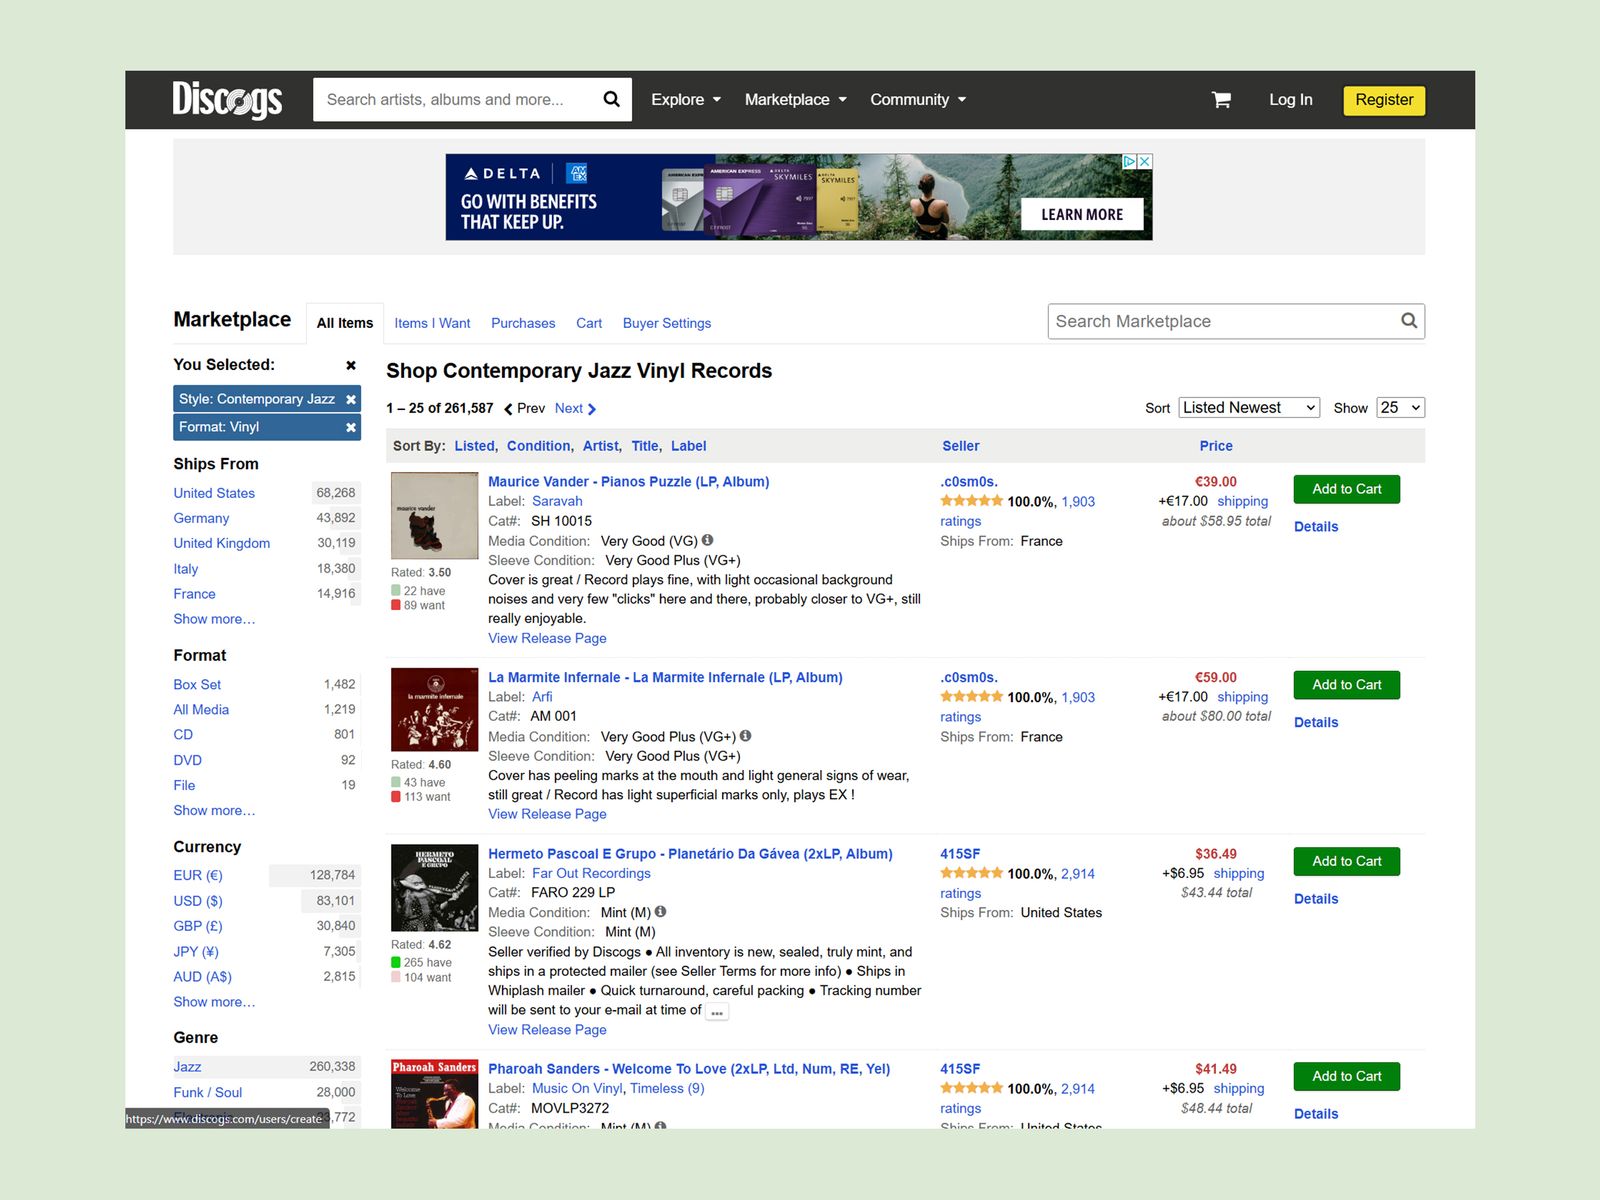The width and height of the screenshot is (1600, 1200).
Task: Open the Purchases tab
Action: tap(523, 323)
